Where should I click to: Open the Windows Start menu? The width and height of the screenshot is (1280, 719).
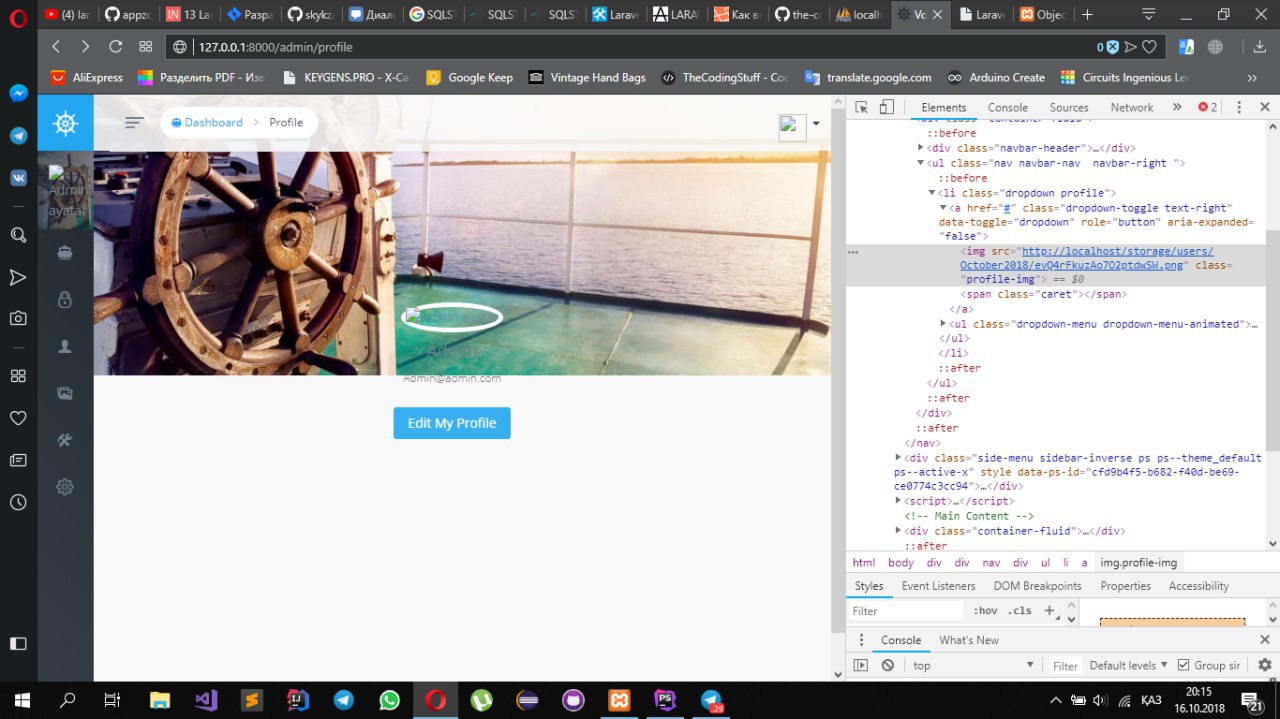coord(21,700)
